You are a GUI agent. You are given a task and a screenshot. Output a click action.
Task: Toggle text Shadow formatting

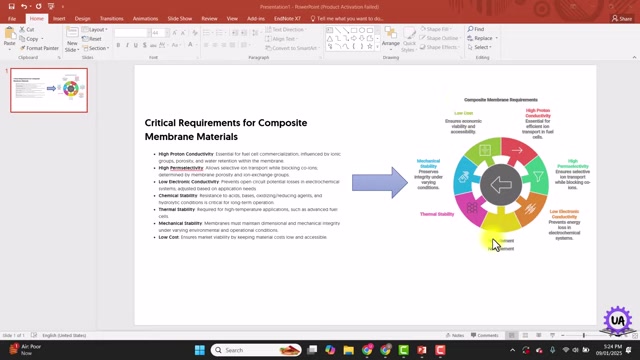click(144, 45)
